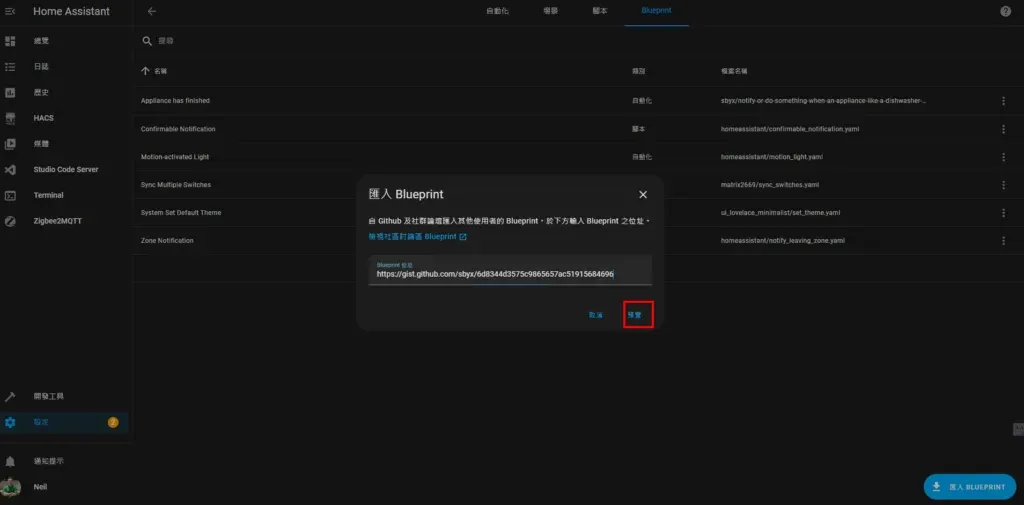This screenshot has height=505, width=1024.
Task: Open the 總覽 overview sidebar icon
Action: [x=10, y=41]
